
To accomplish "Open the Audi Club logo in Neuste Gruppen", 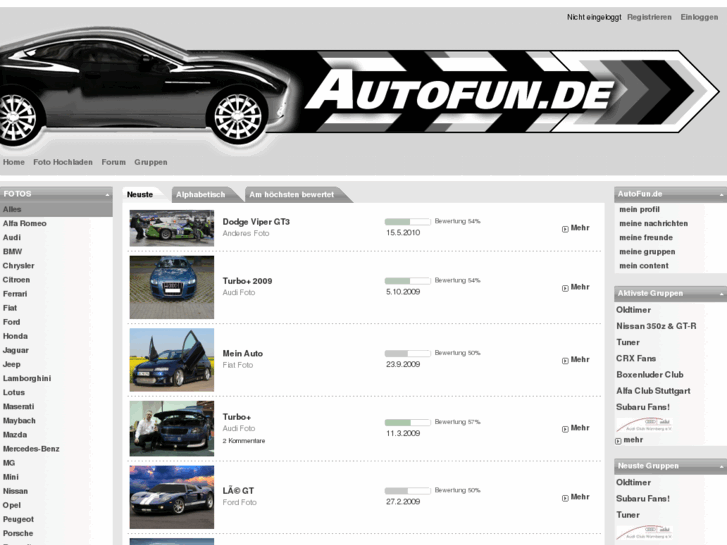I will point(644,532).
